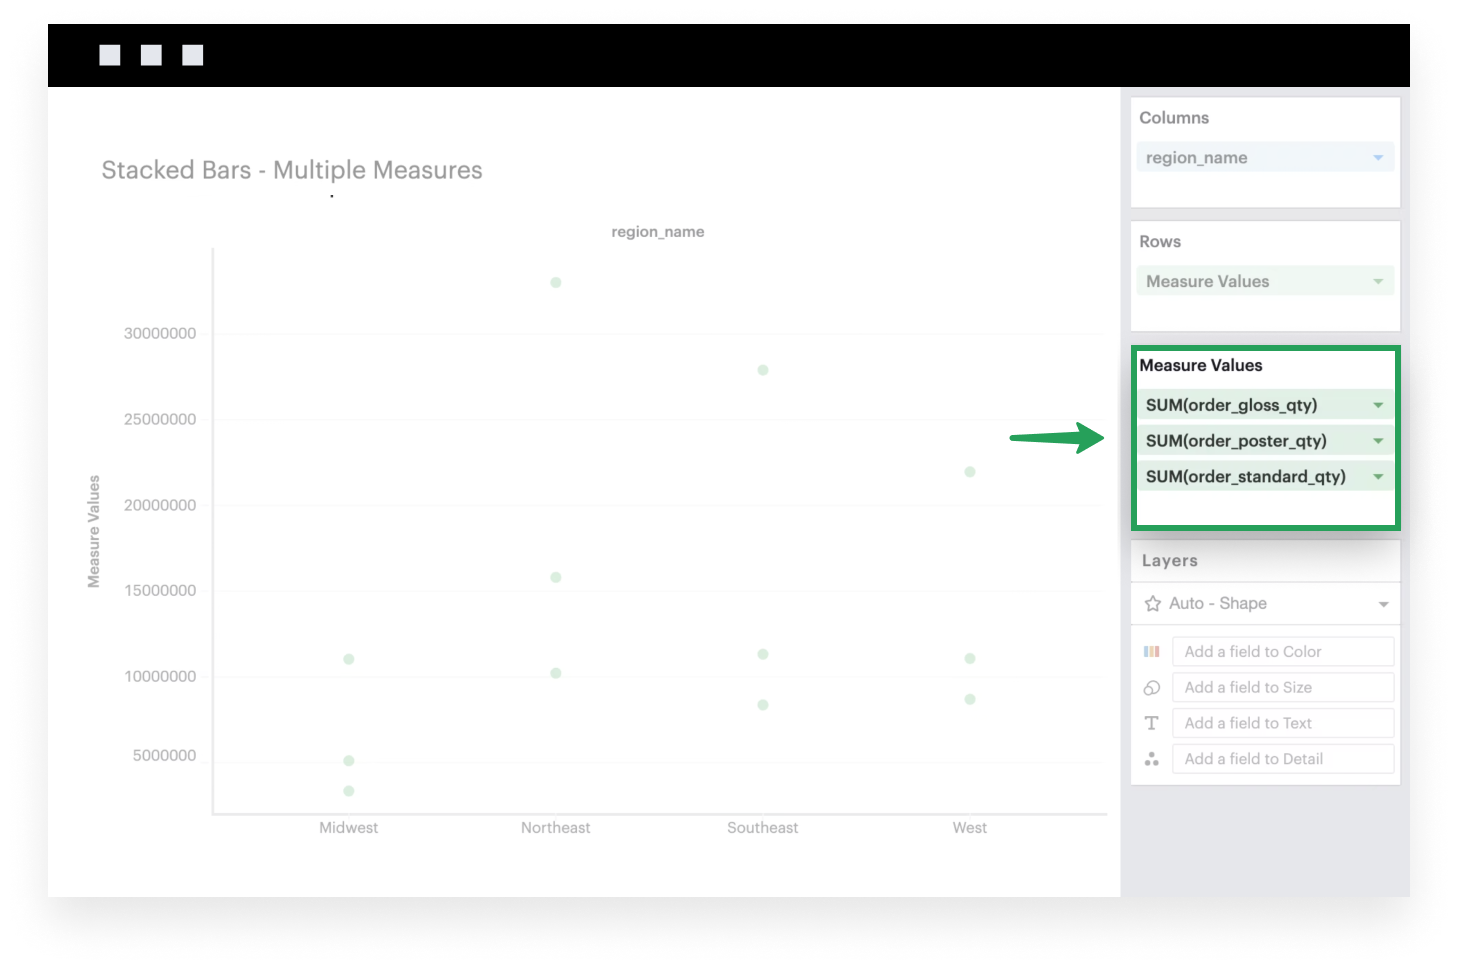Click the colored bars Color encoding icon
This screenshot has height=970, width=1459.
pos(1151,651)
